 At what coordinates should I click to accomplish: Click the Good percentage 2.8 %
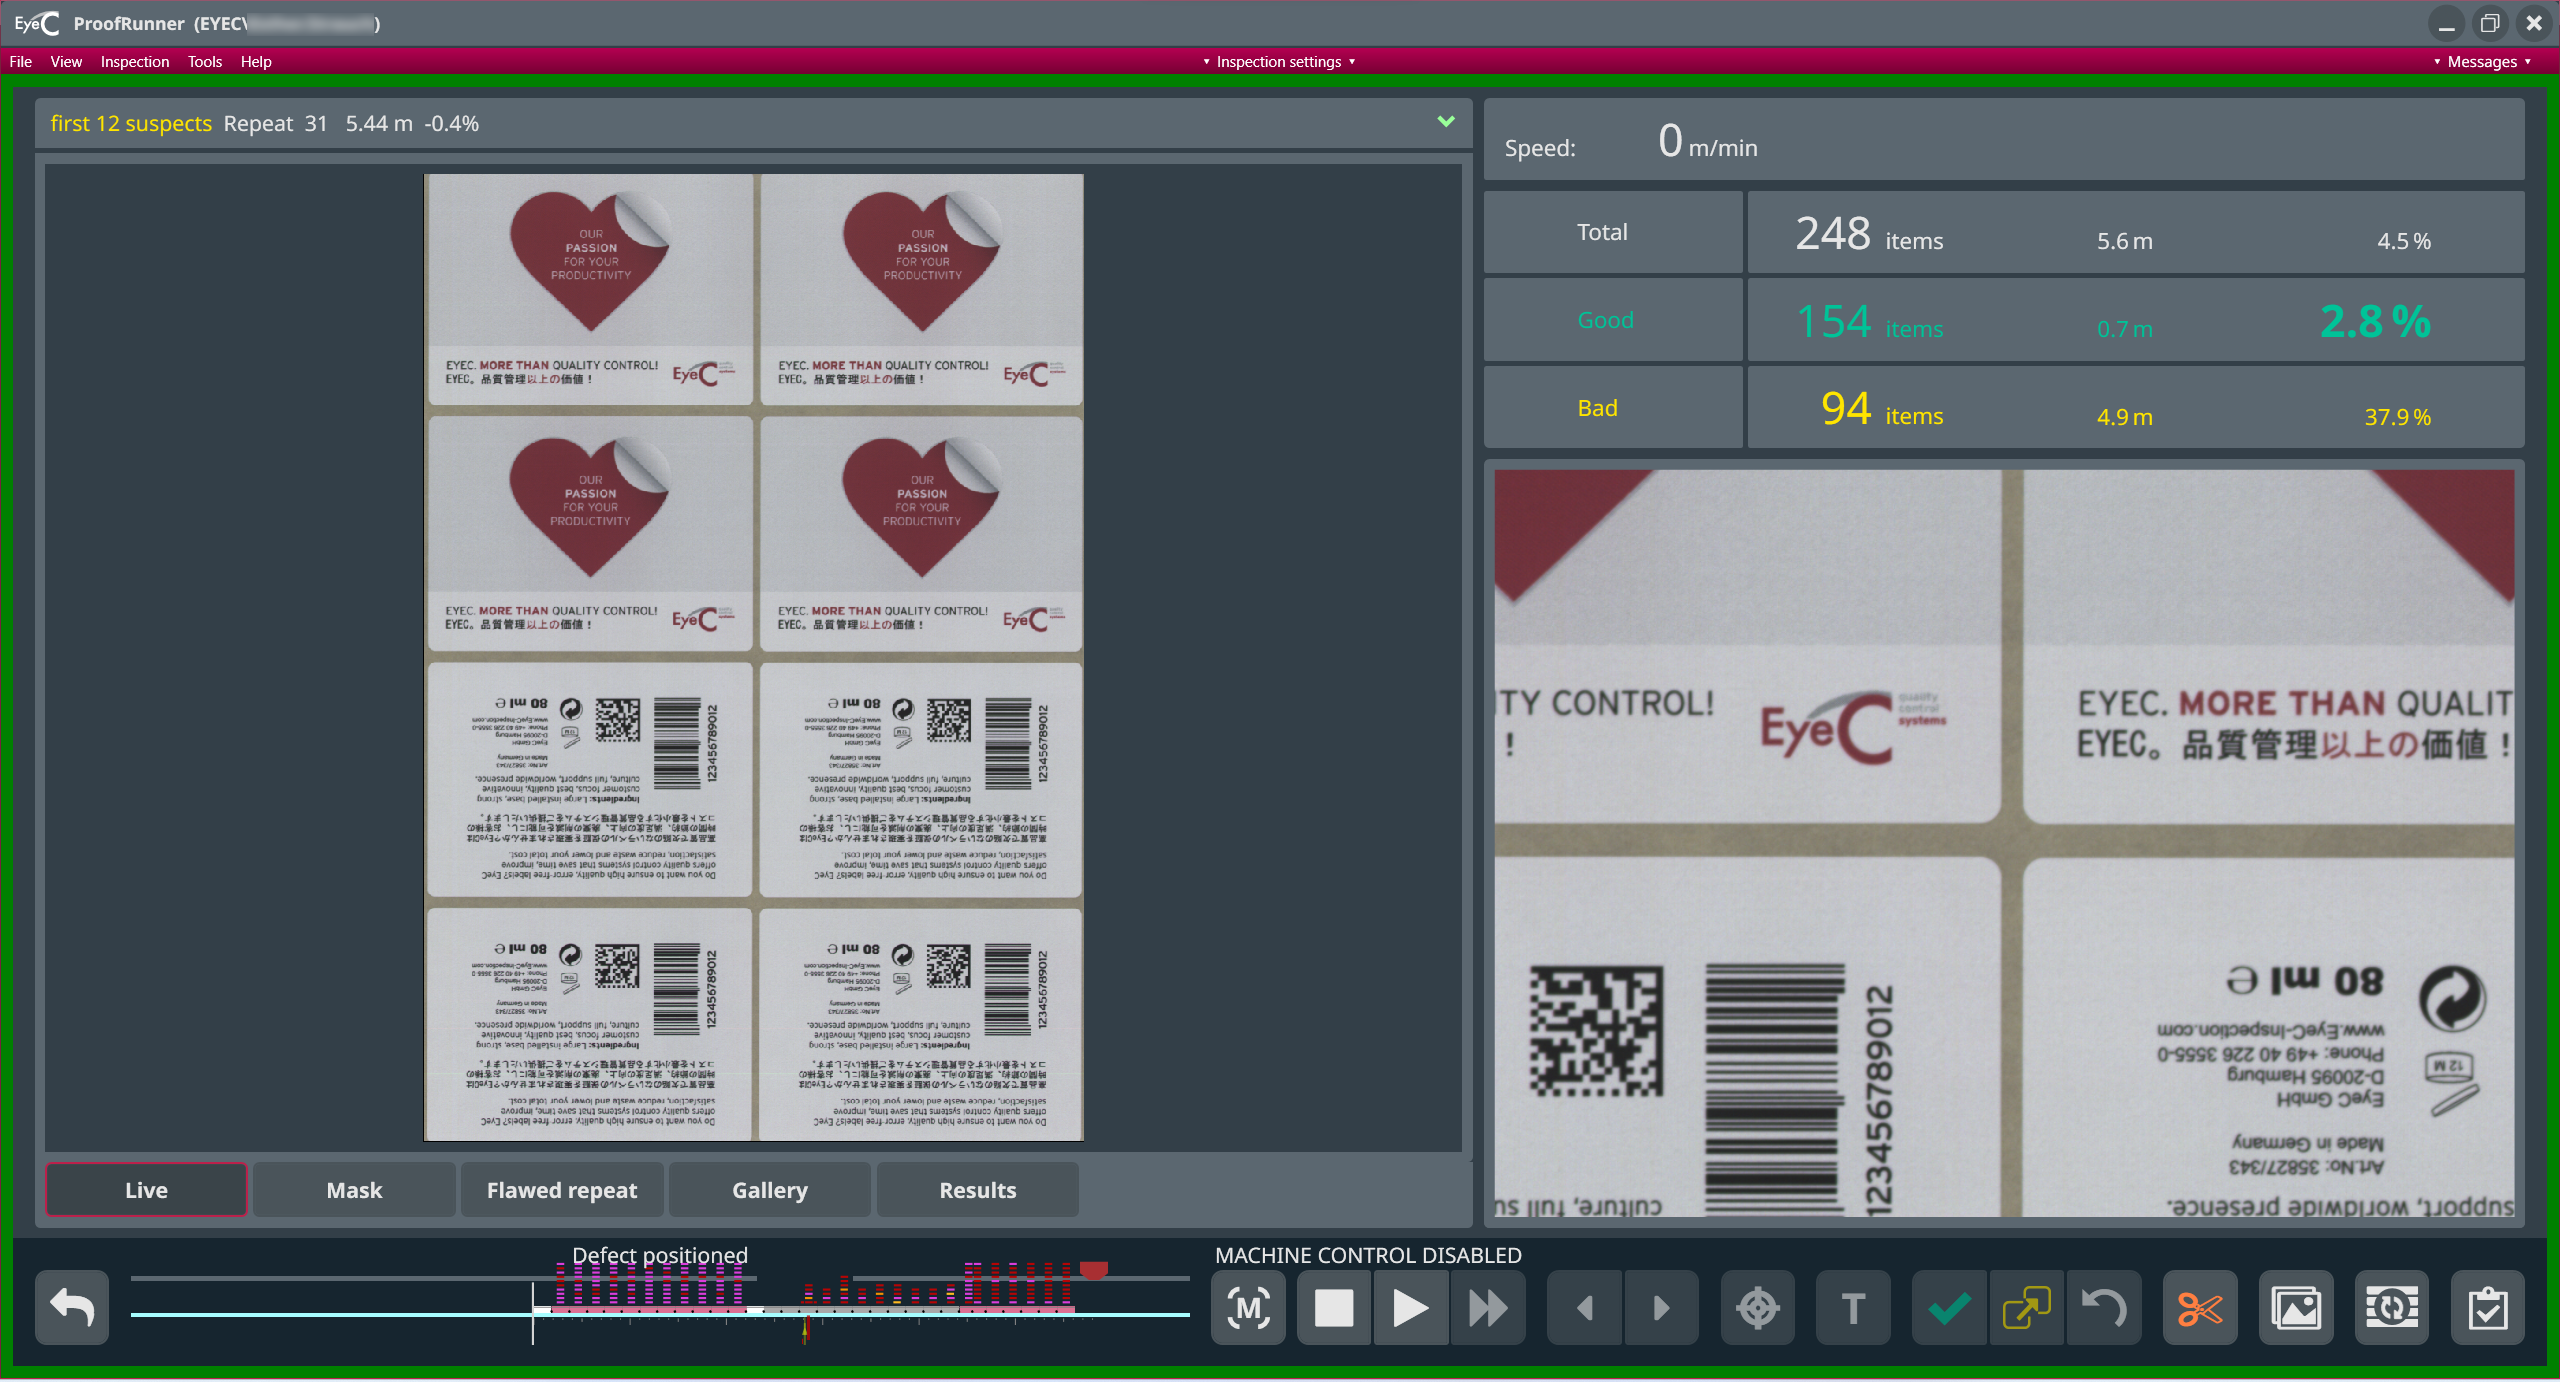2375,321
